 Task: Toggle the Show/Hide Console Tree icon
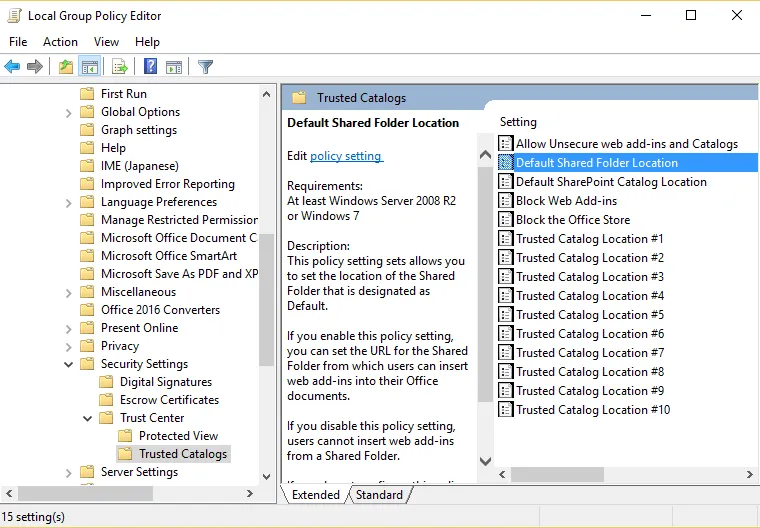tap(90, 66)
